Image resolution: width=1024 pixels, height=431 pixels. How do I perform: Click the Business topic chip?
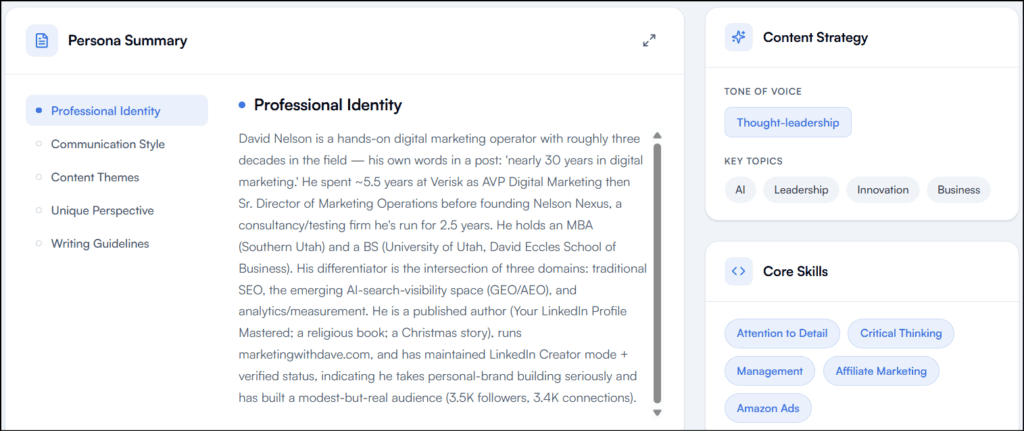pos(959,190)
